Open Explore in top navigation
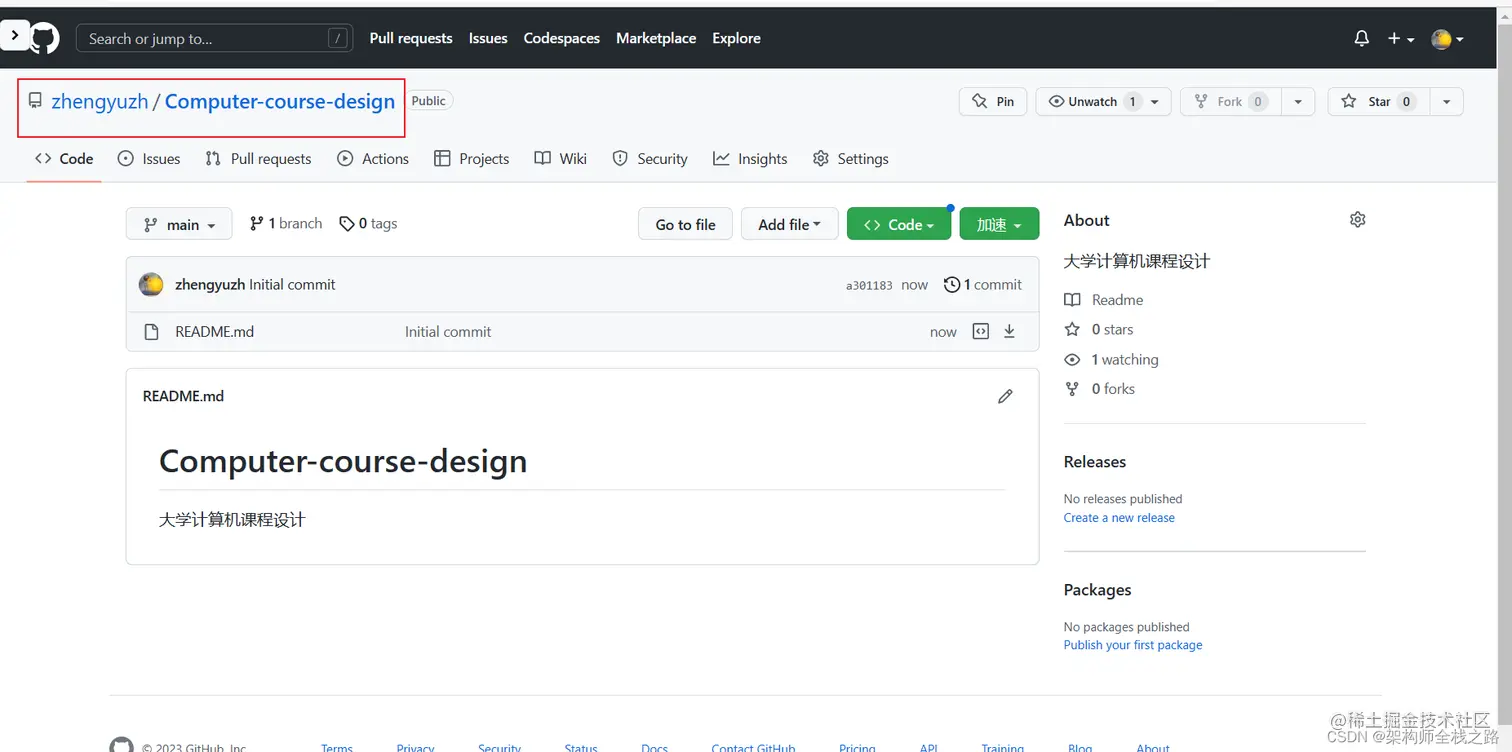 tap(736, 38)
